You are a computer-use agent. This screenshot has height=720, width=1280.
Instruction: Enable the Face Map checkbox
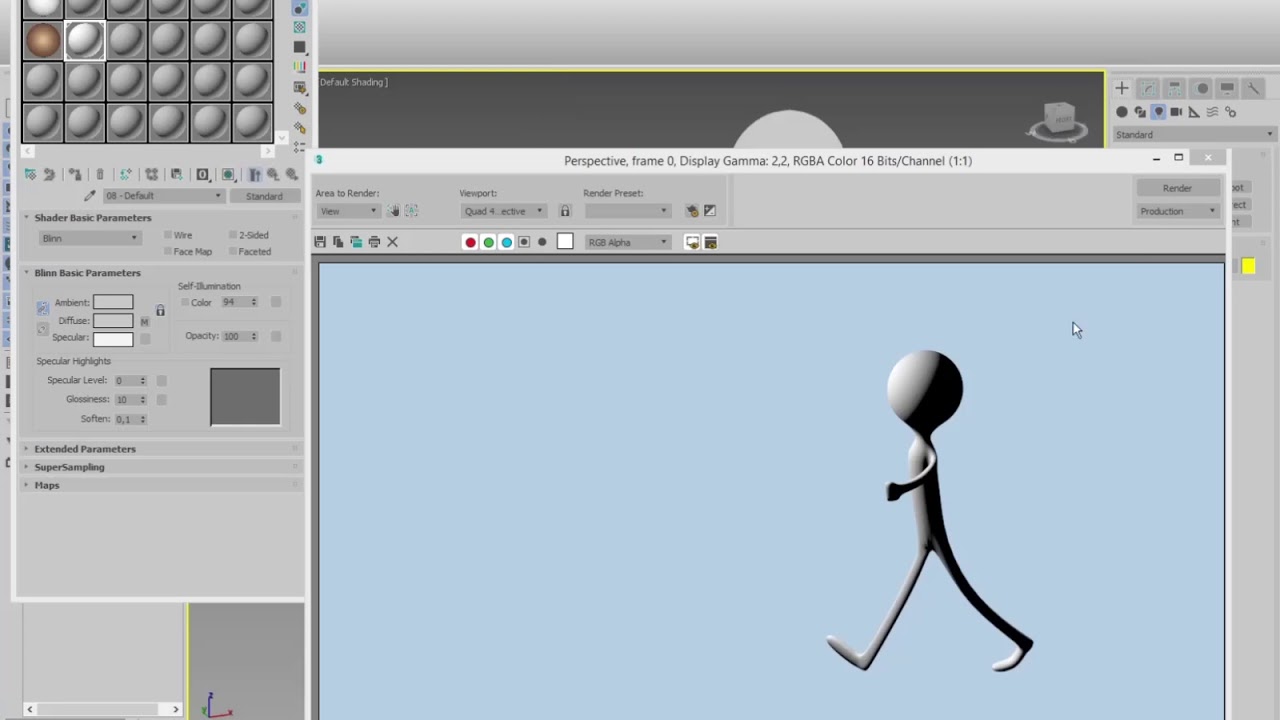[168, 252]
